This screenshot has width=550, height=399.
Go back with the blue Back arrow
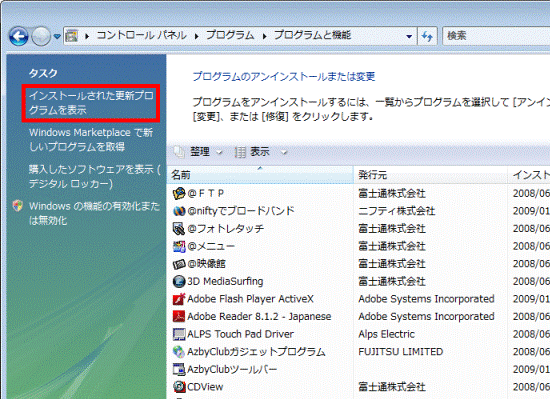(19, 36)
